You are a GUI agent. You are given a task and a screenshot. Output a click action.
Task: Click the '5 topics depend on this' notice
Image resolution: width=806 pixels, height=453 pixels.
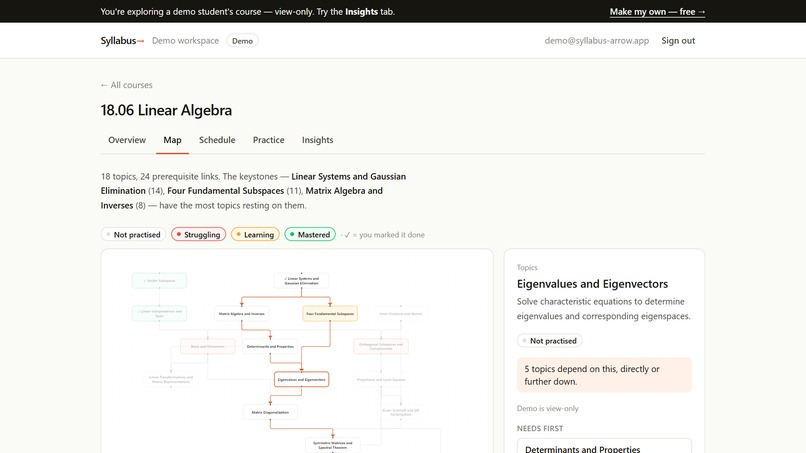(x=604, y=375)
